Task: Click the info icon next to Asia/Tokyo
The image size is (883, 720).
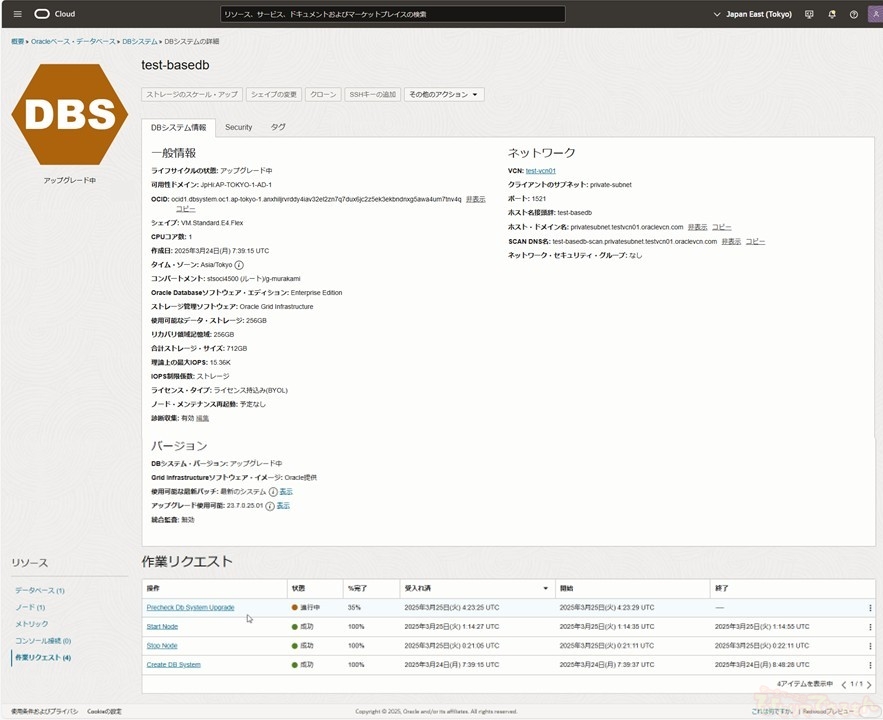Action: click(239, 265)
